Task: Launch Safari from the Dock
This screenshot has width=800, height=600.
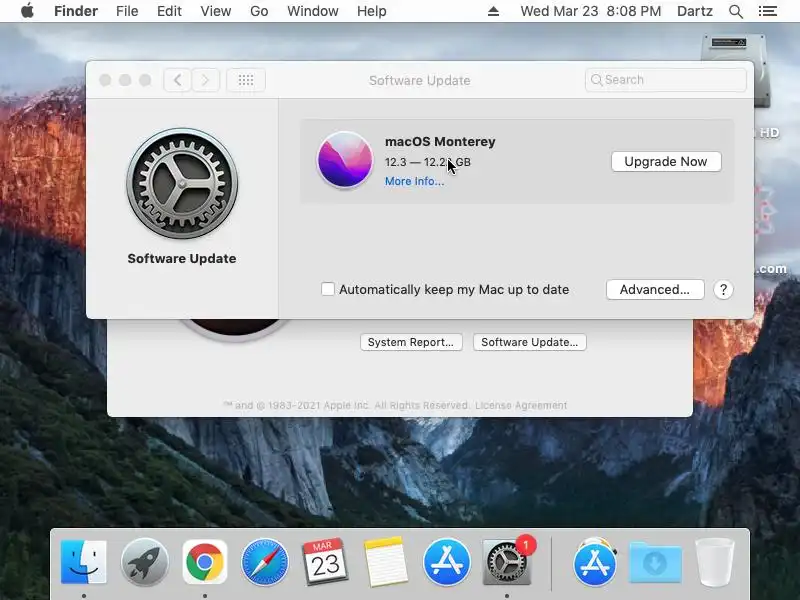Action: point(265,563)
